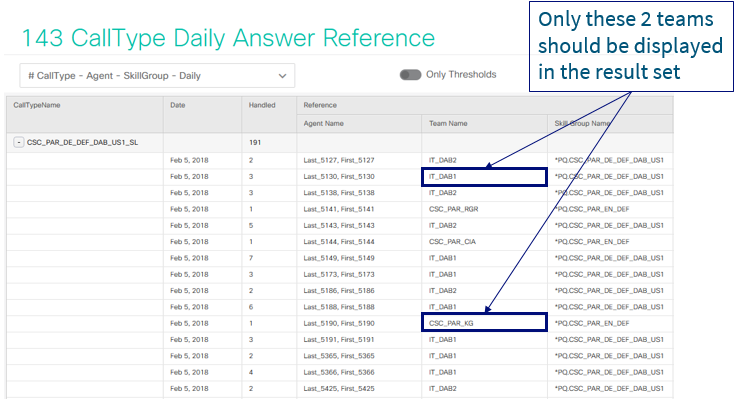Screen dimensions: 735x402
Task: Toggle the Only Thresholds switch
Action: (410, 75)
